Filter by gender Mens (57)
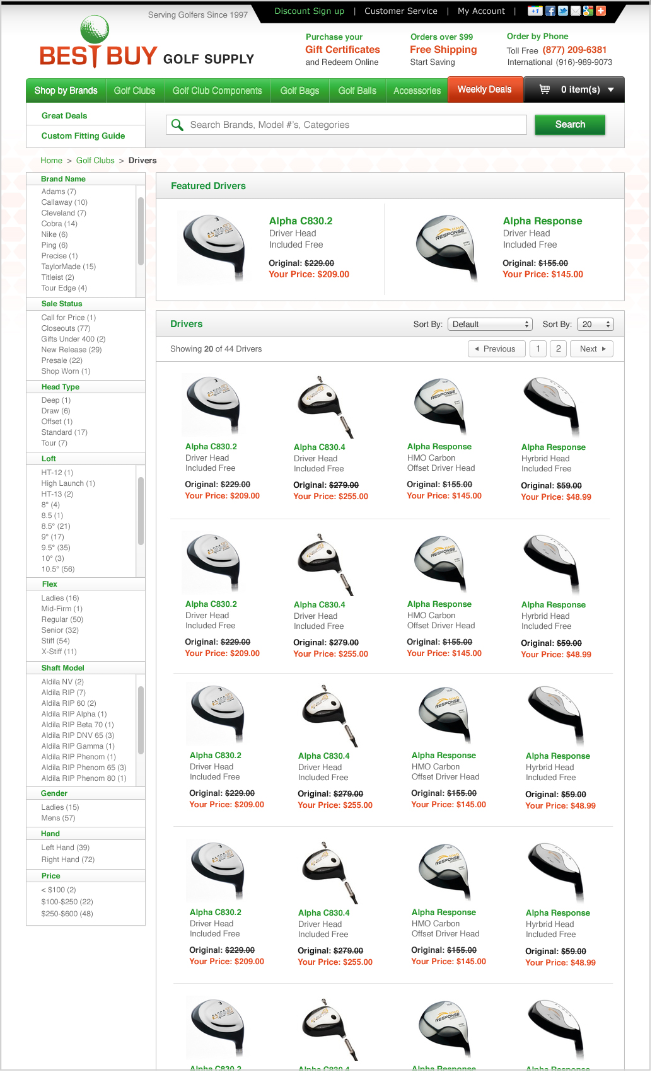The width and height of the screenshot is (651, 1071). click(58, 818)
